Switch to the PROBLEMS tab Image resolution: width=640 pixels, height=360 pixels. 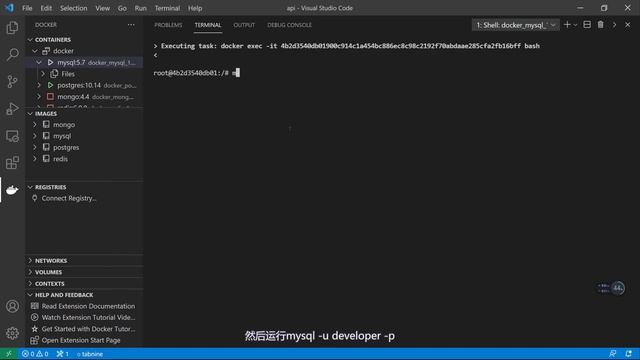(168, 25)
